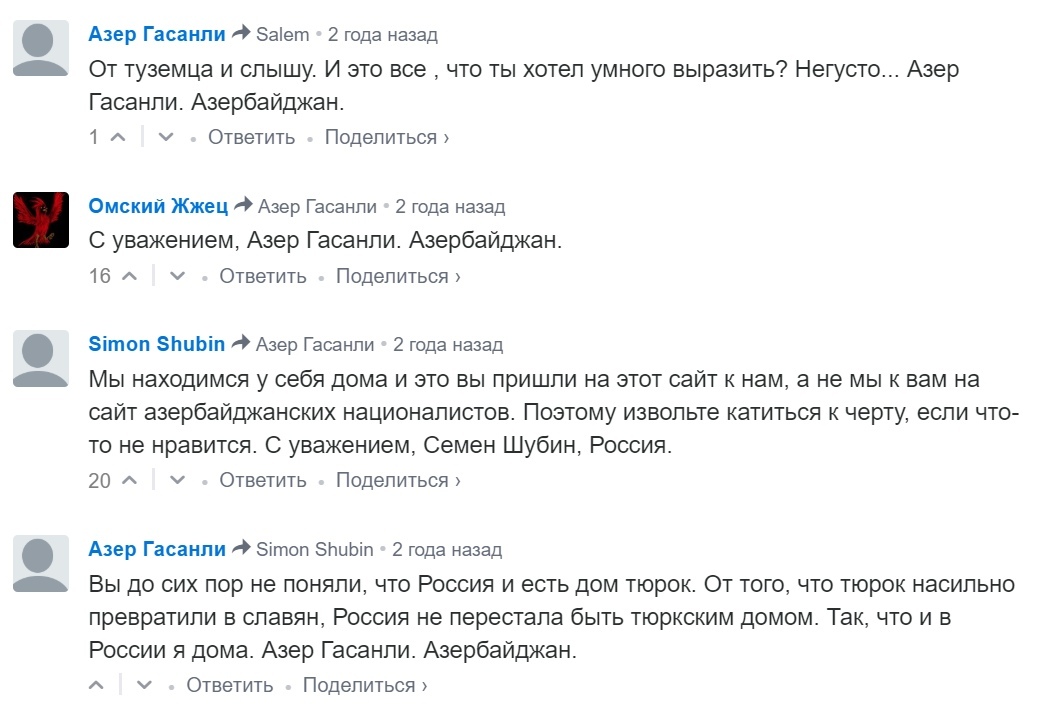Screen dimensions: 1045x707
Task: Expand share options under Simon Shubin's comment
Action: (398, 480)
